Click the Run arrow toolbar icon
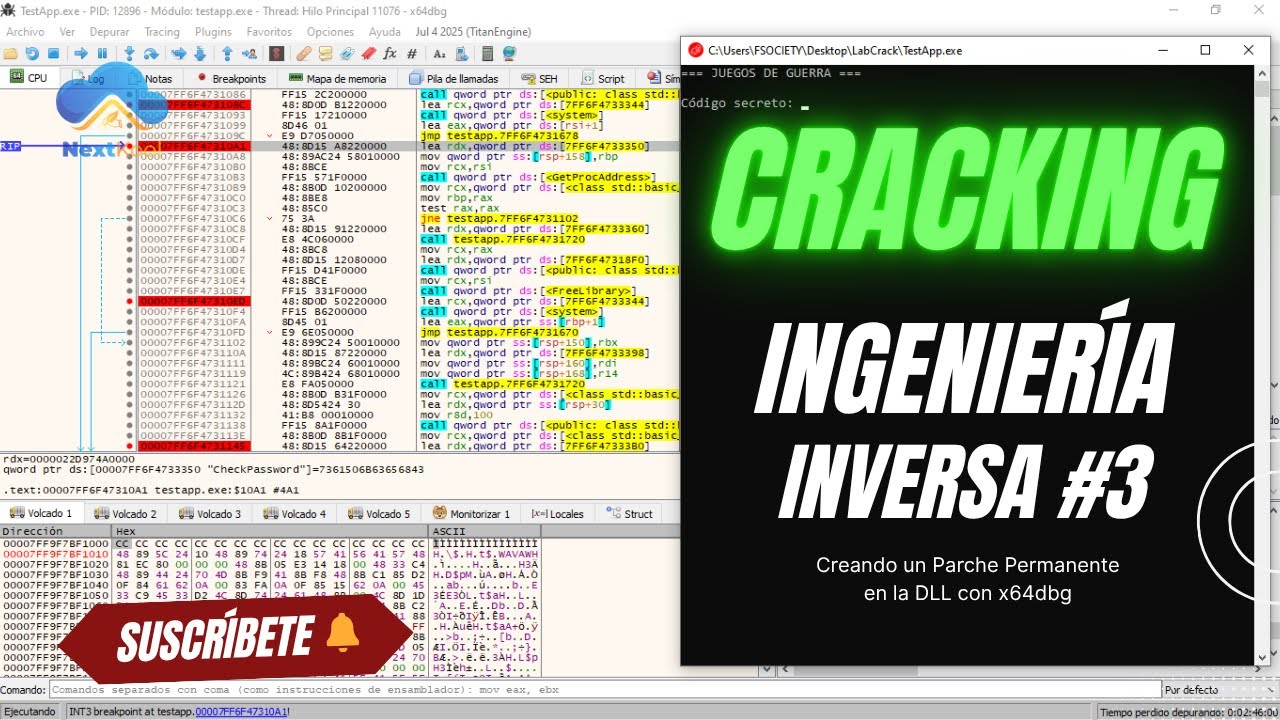Screen dimensions: 1280x720 tap(81, 53)
